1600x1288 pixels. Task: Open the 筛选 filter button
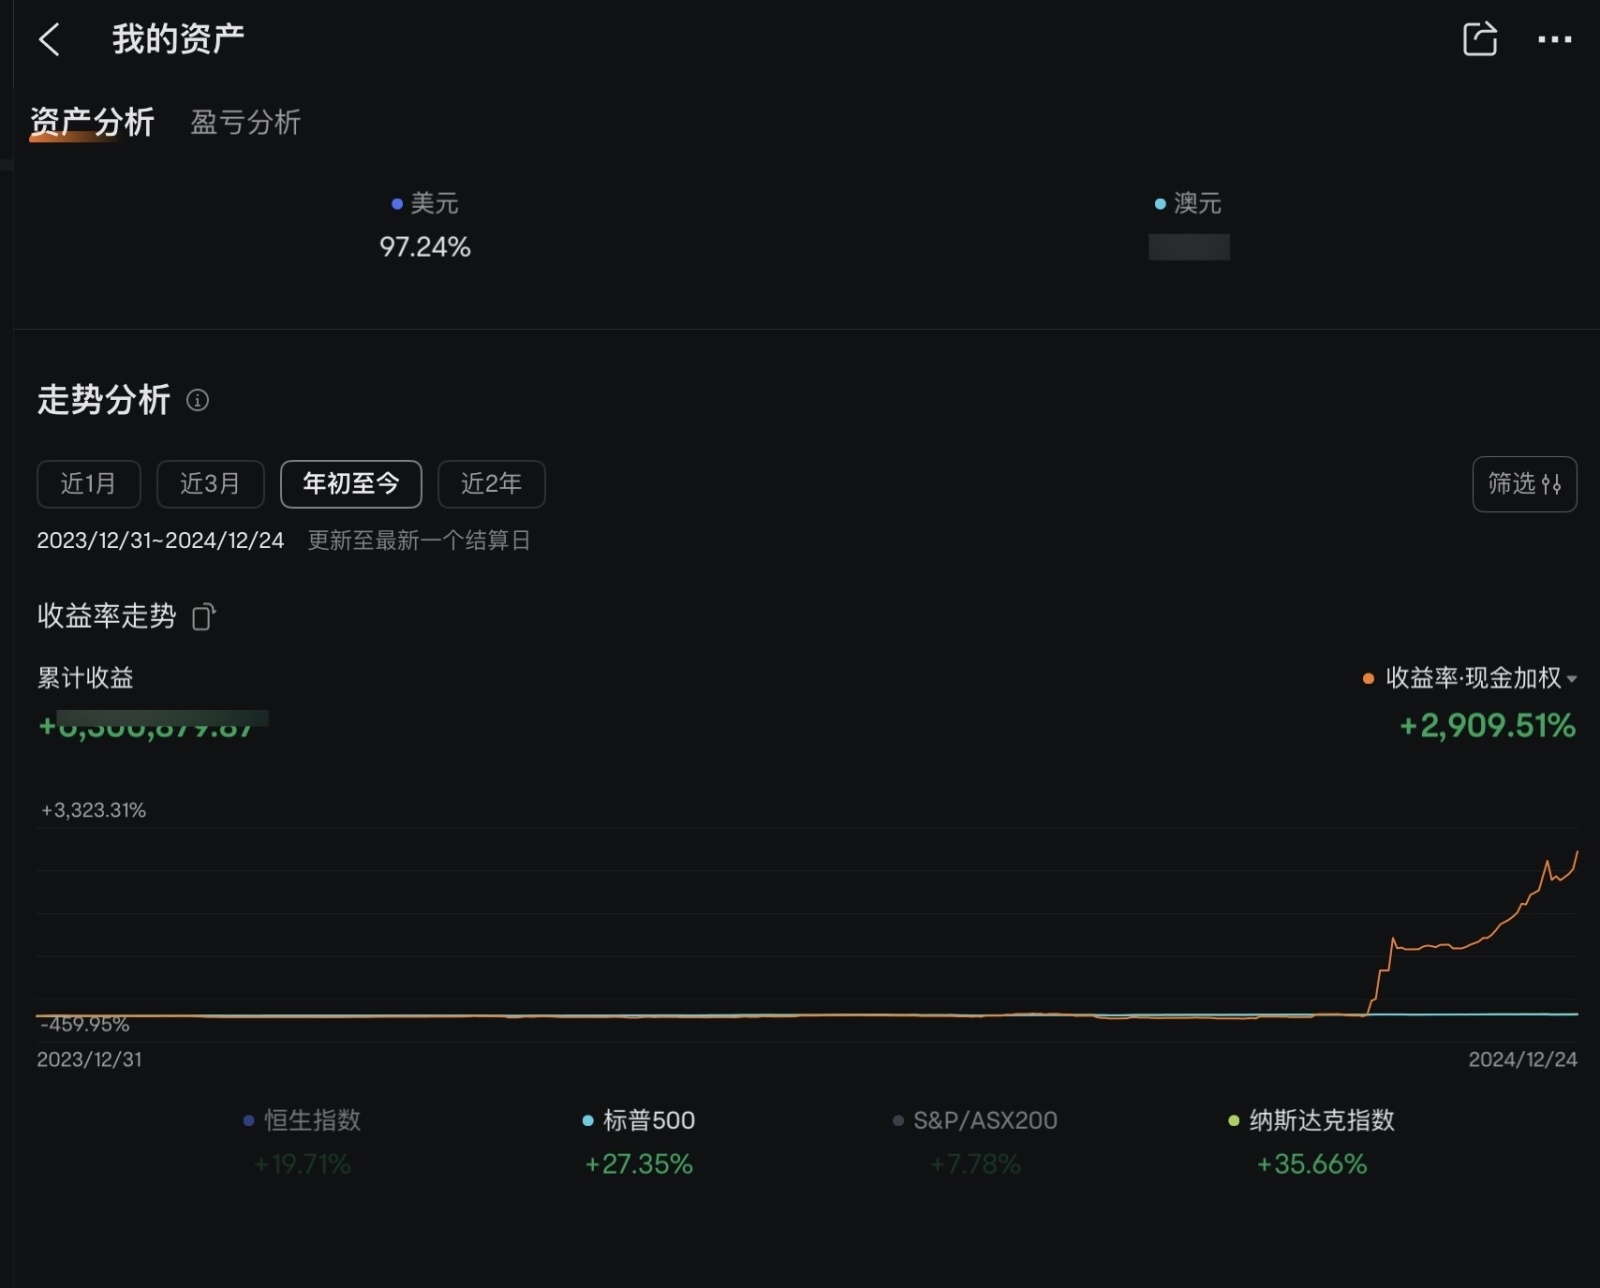[x=1524, y=484]
